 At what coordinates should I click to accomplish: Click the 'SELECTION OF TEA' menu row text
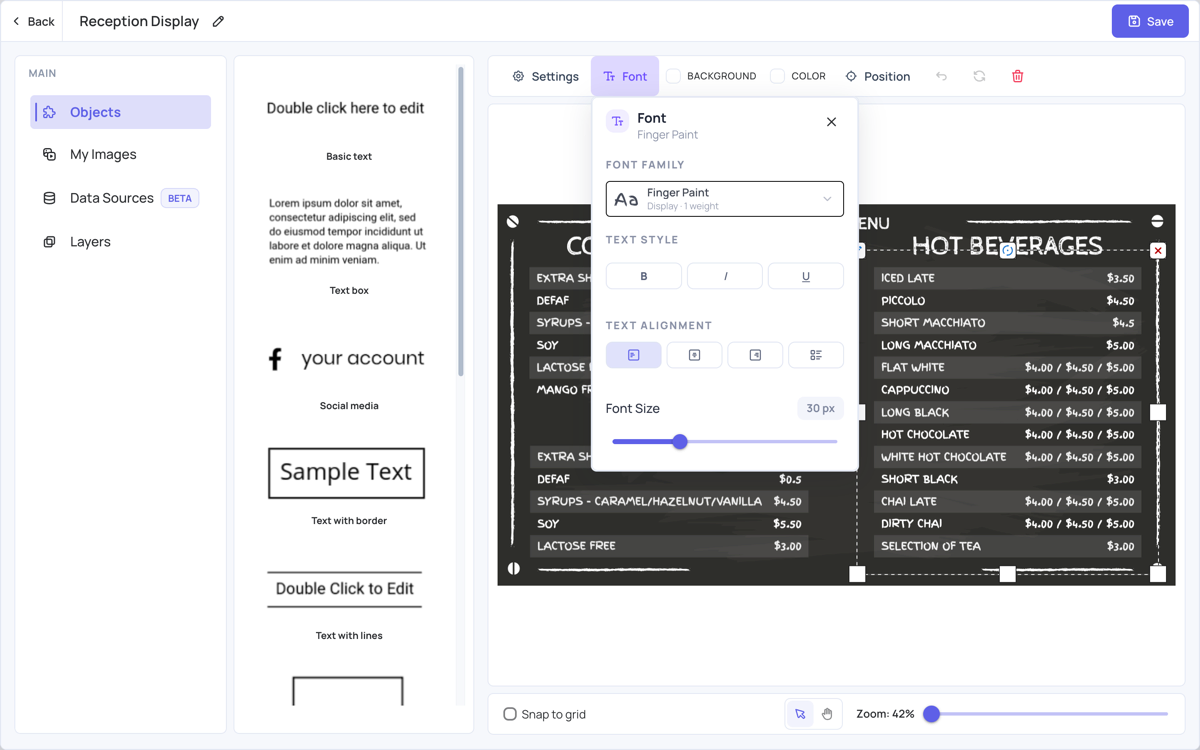(x=931, y=546)
